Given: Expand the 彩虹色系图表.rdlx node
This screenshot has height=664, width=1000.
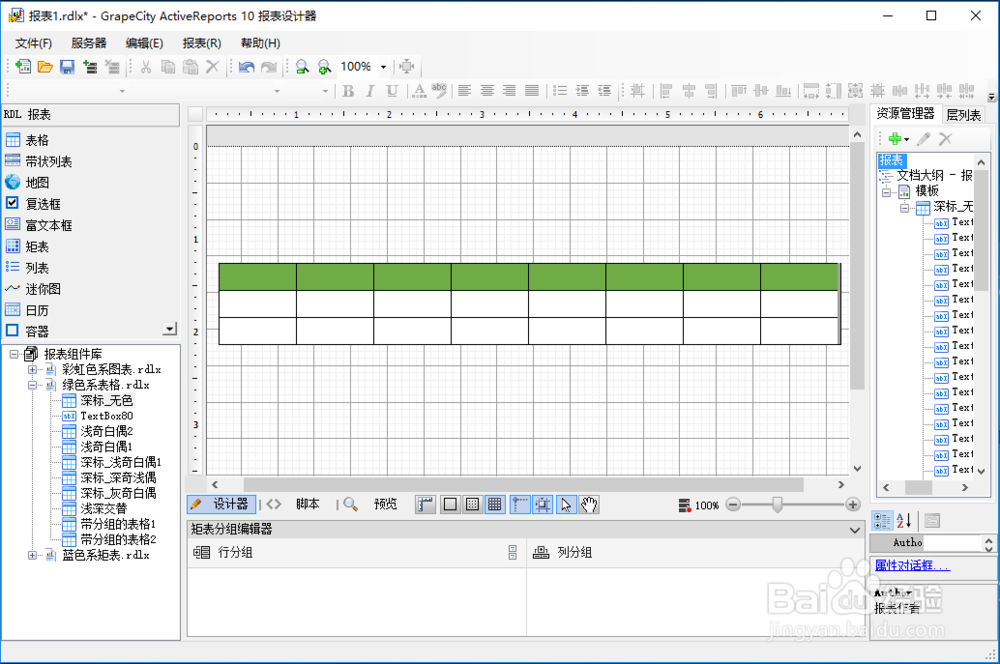Looking at the screenshot, I should tap(32, 369).
